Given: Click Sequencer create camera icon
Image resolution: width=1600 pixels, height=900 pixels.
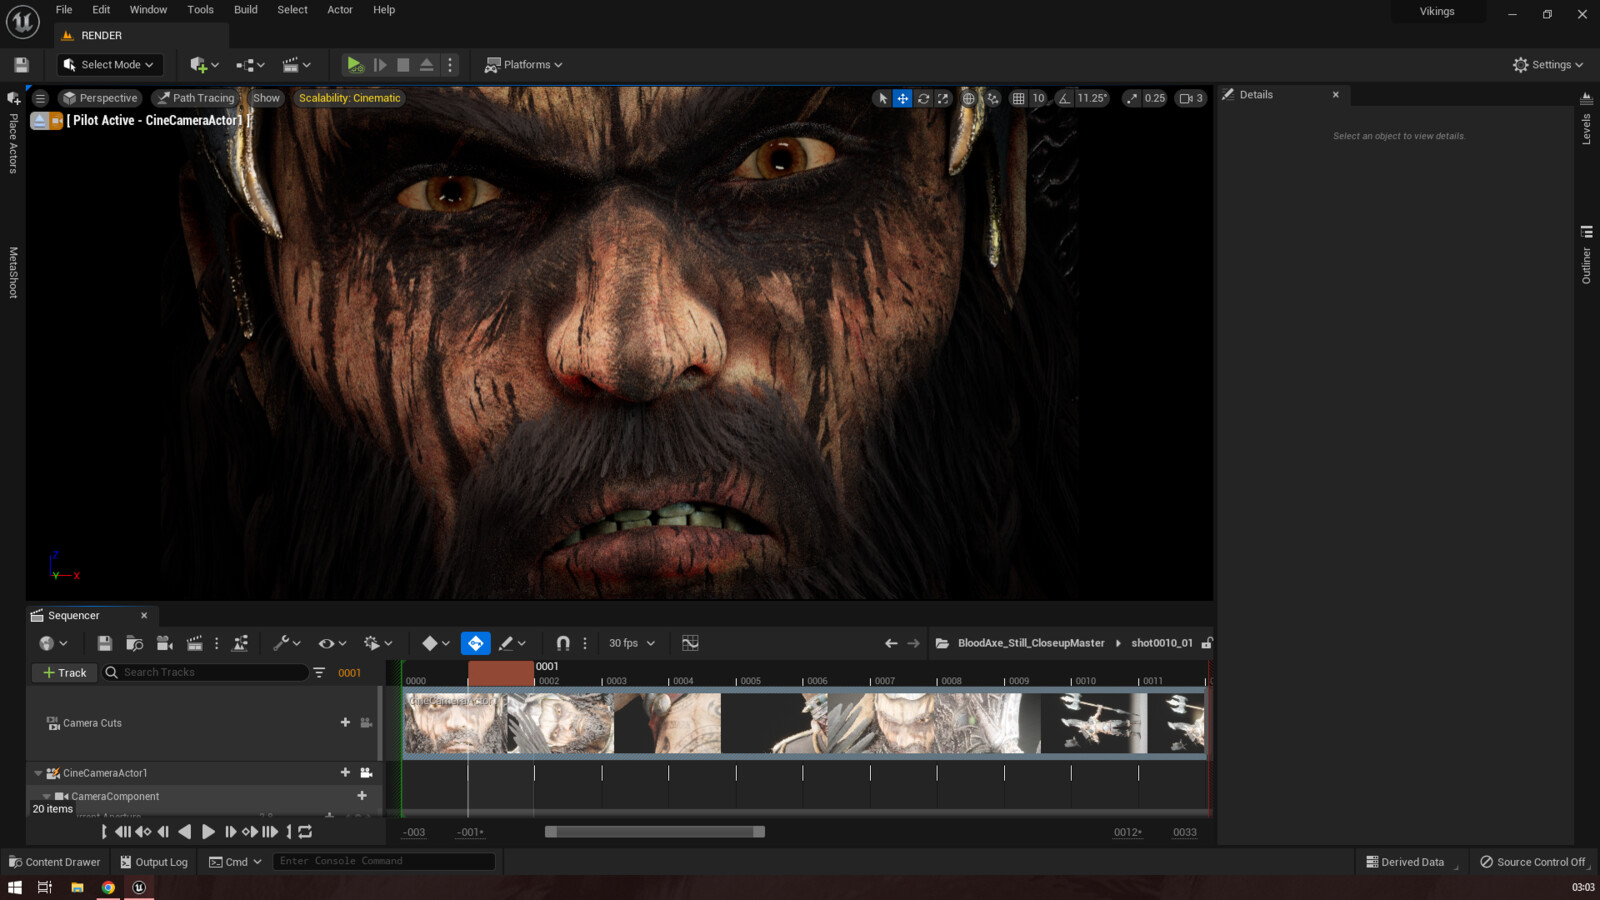Looking at the screenshot, I should [x=165, y=643].
